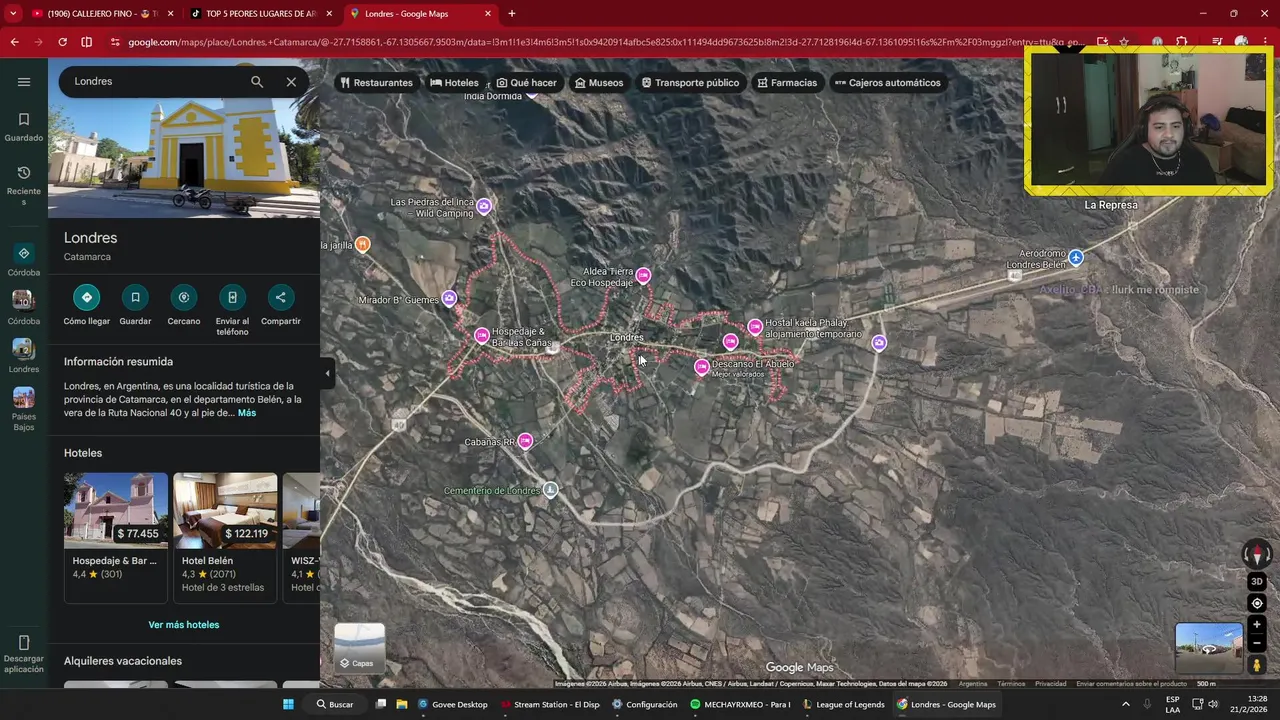This screenshot has width=1280, height=720.
Task: Expand description with Más link
Action: 247,413
